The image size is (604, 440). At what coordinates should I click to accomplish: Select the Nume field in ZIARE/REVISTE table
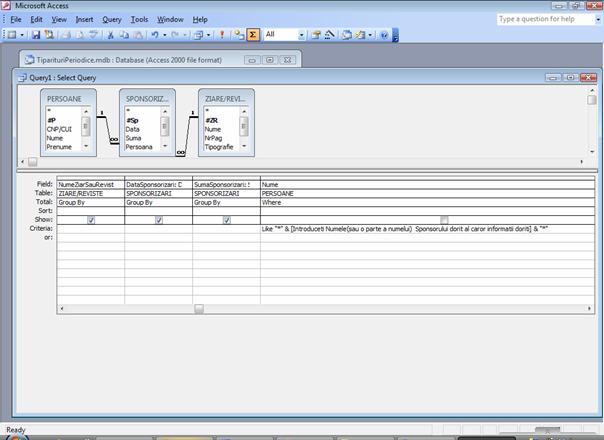click(212, 128)
